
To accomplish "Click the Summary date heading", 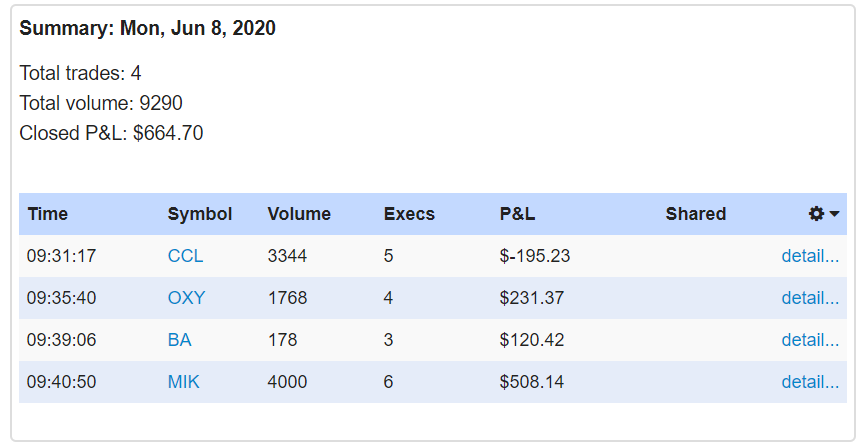I will point(148,29).
